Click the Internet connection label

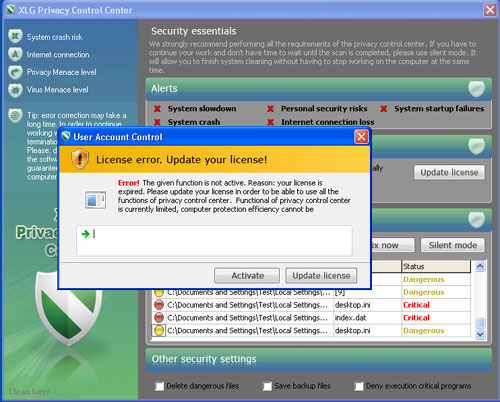58,55
